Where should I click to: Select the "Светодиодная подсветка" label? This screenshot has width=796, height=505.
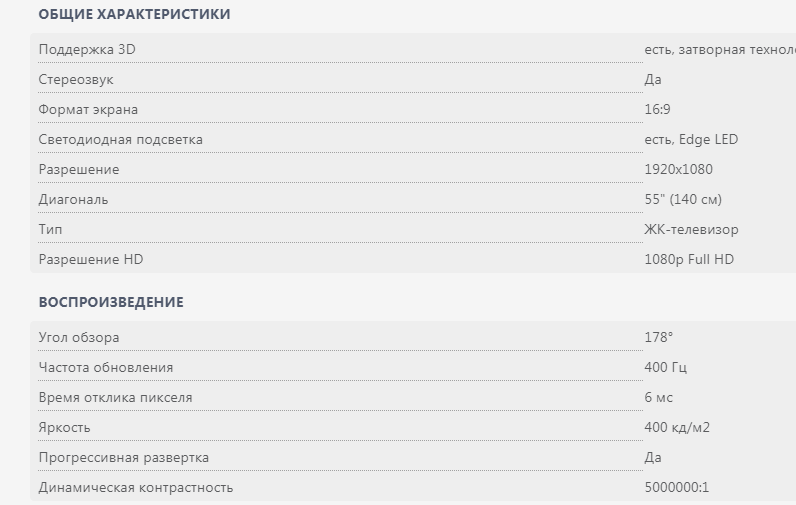tap(120, 139)
